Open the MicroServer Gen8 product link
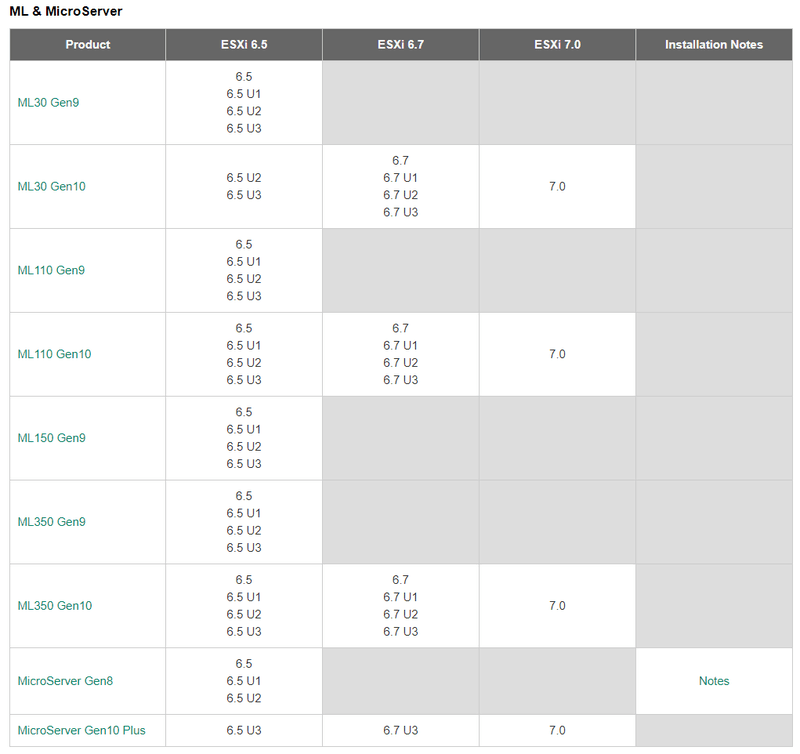 click(65, 681)
